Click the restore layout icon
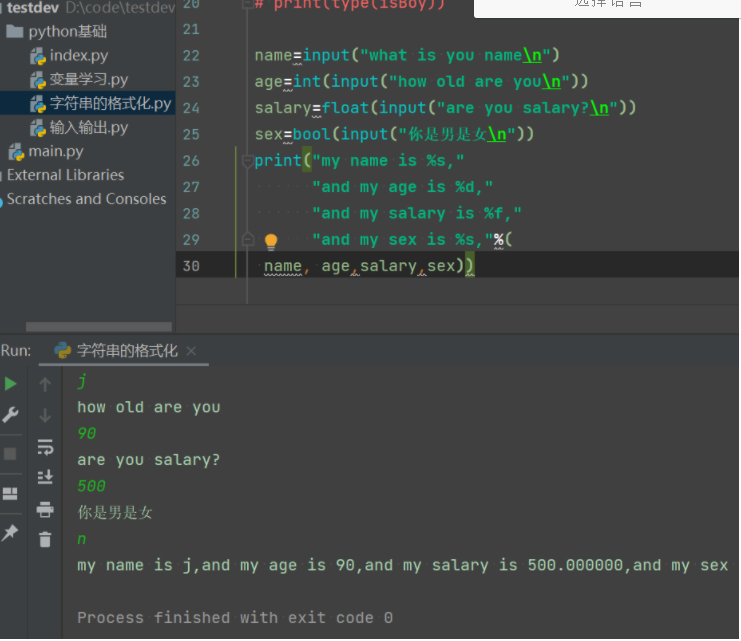Screen dimensions: 741x641 pyautogui.click(x=10, y=494)
